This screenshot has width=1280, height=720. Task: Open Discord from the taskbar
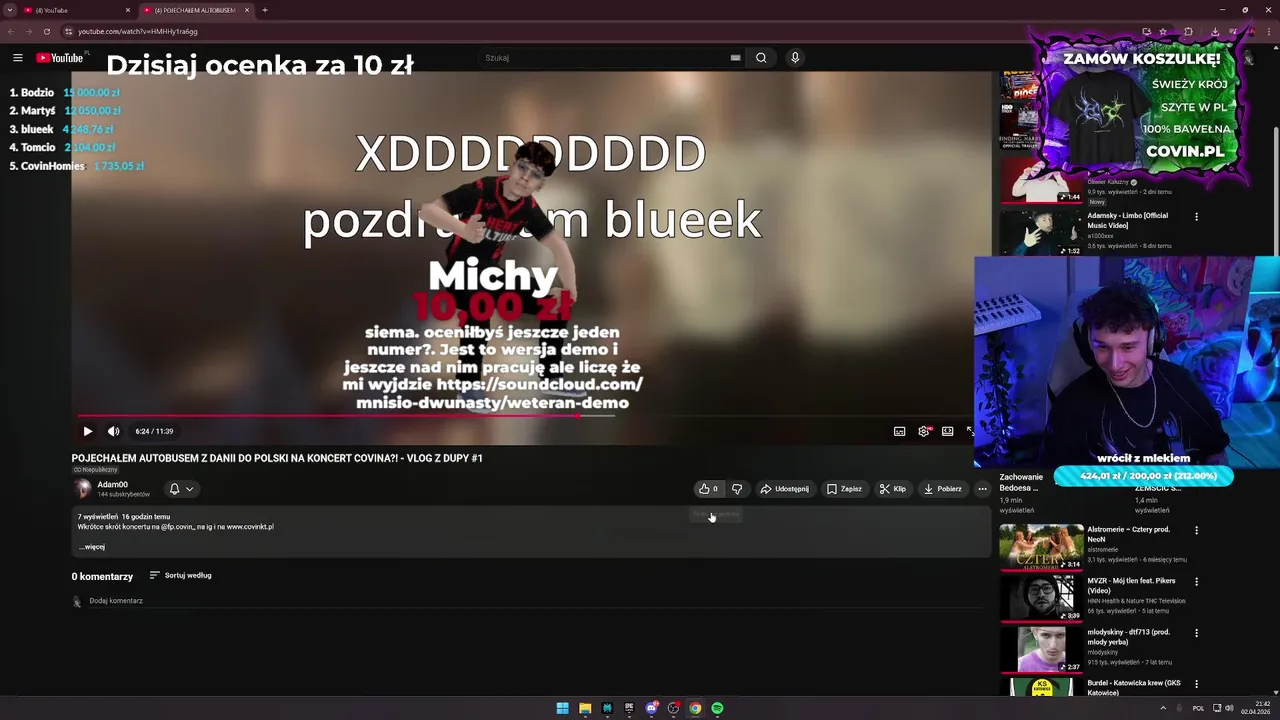(x=651, y=708)
